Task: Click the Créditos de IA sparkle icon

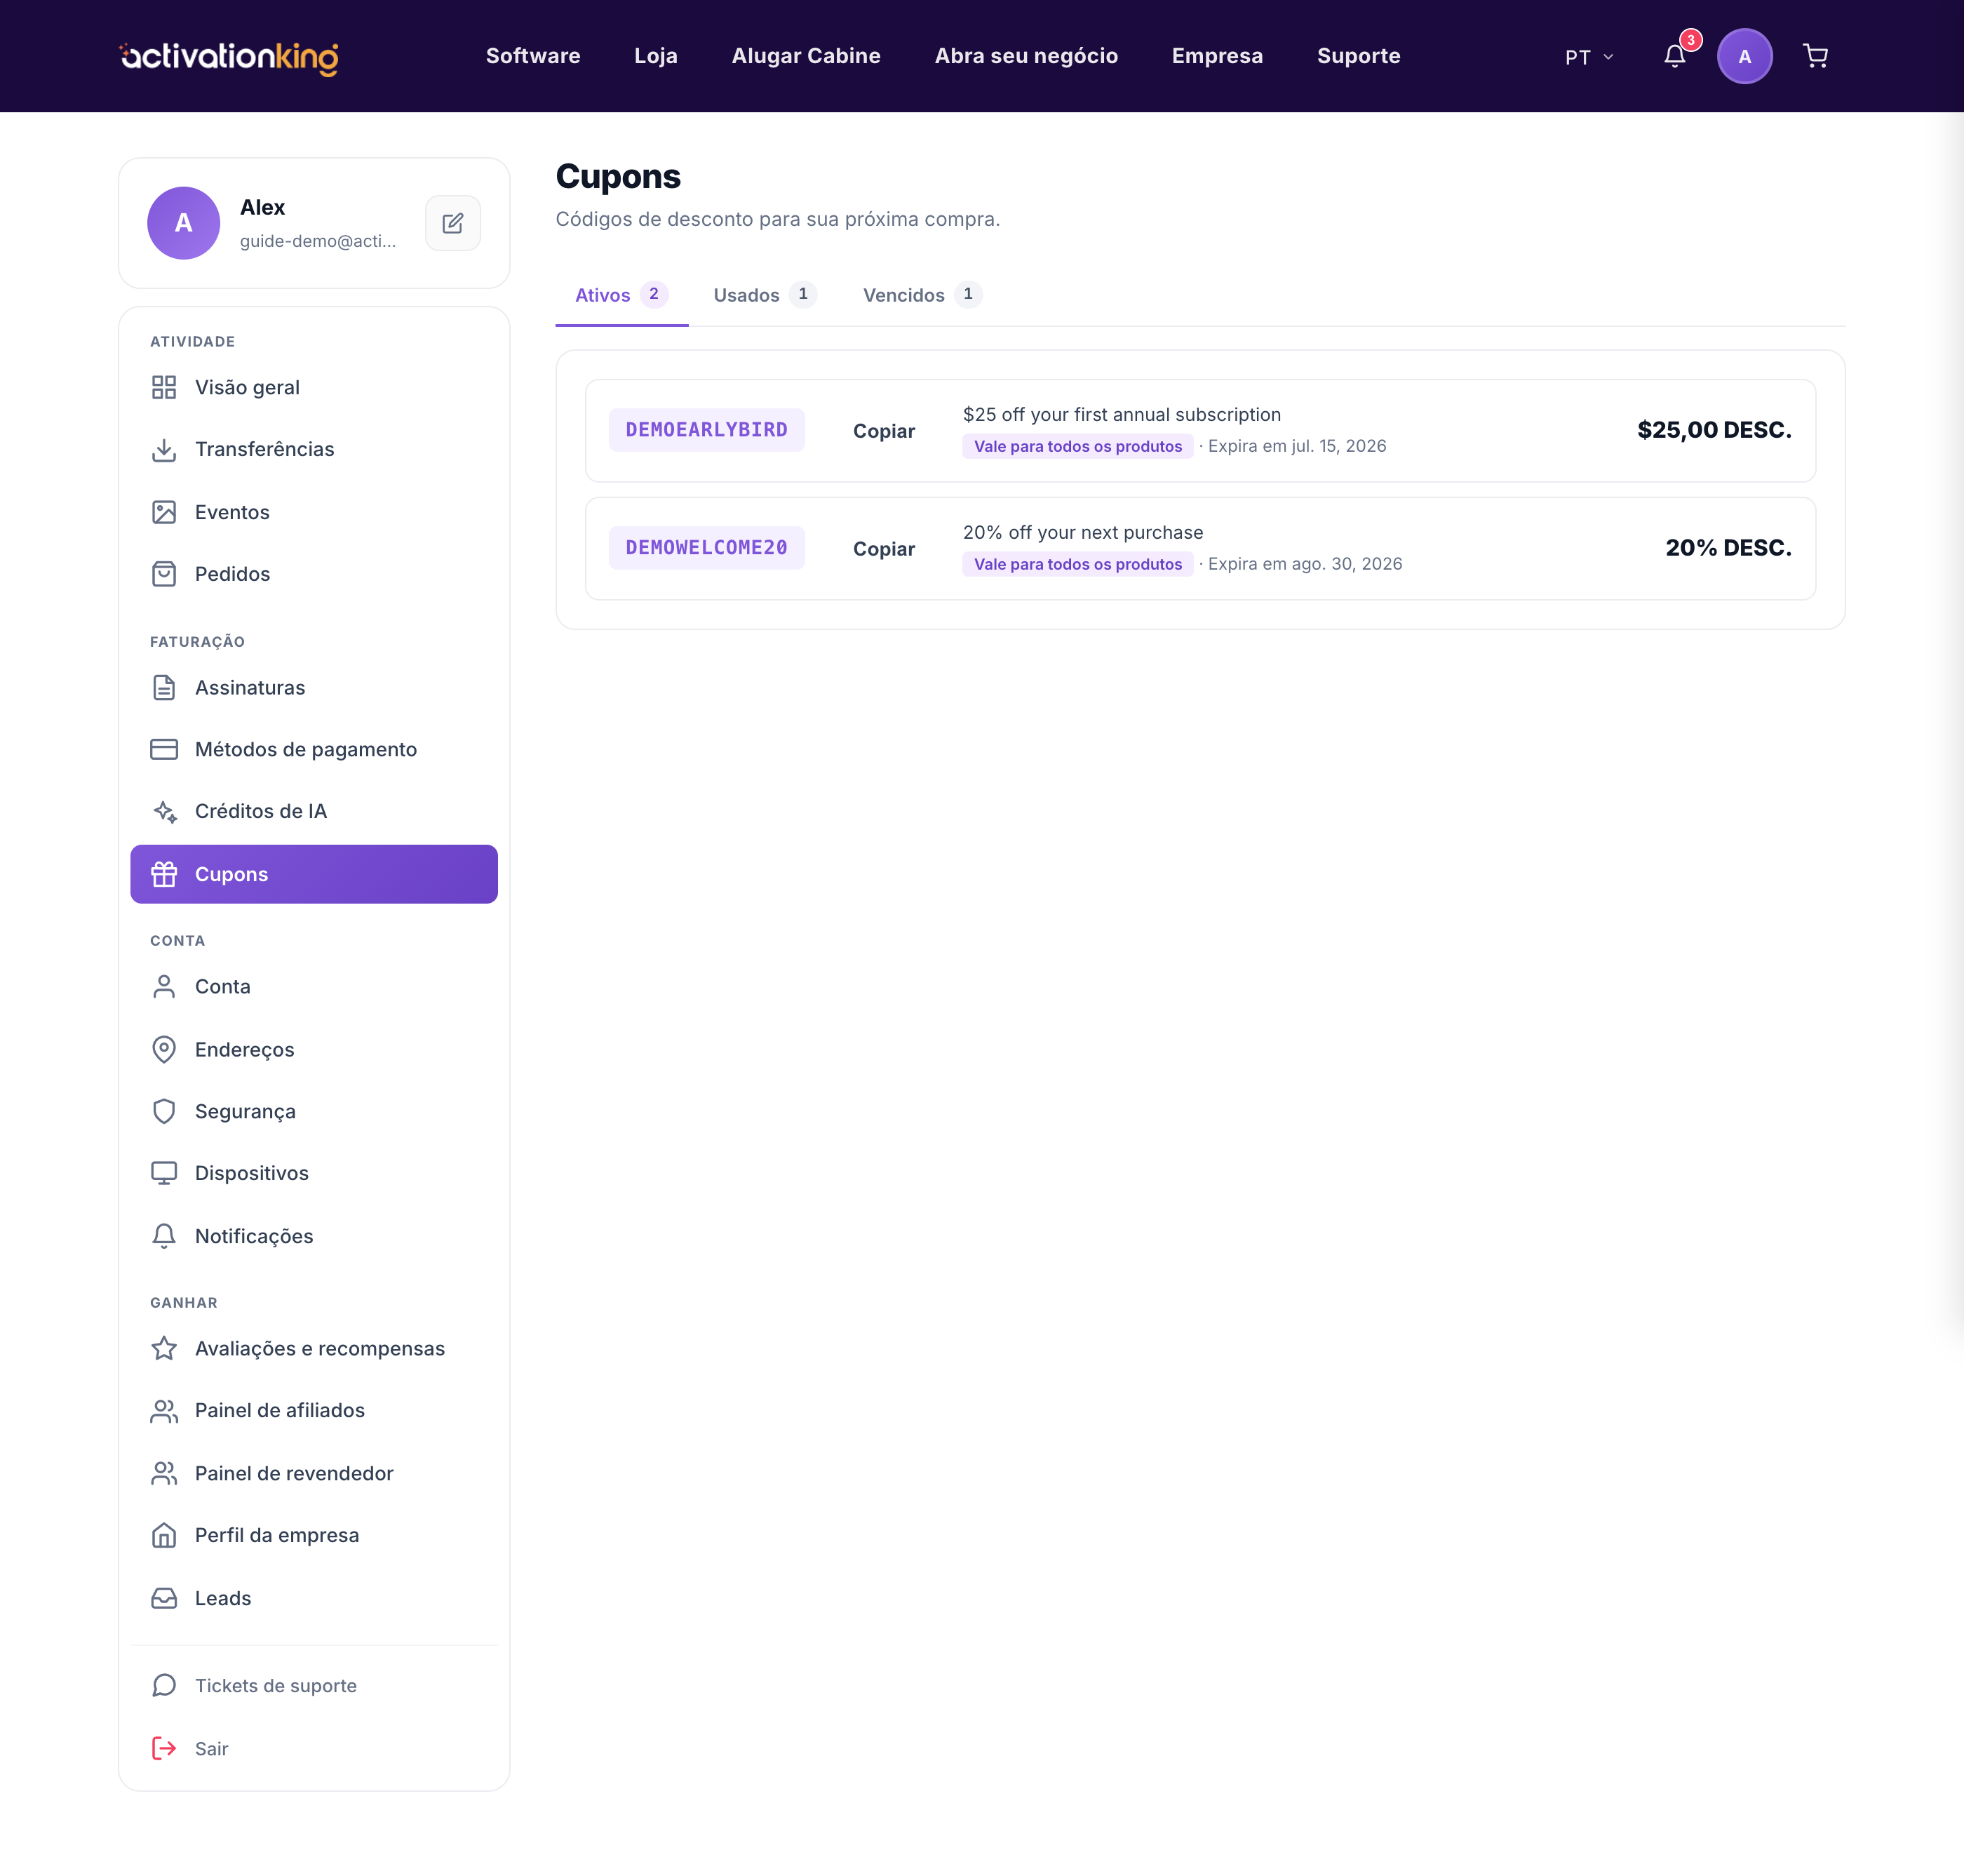Action: pyautogui.click(x=164, y=811)
